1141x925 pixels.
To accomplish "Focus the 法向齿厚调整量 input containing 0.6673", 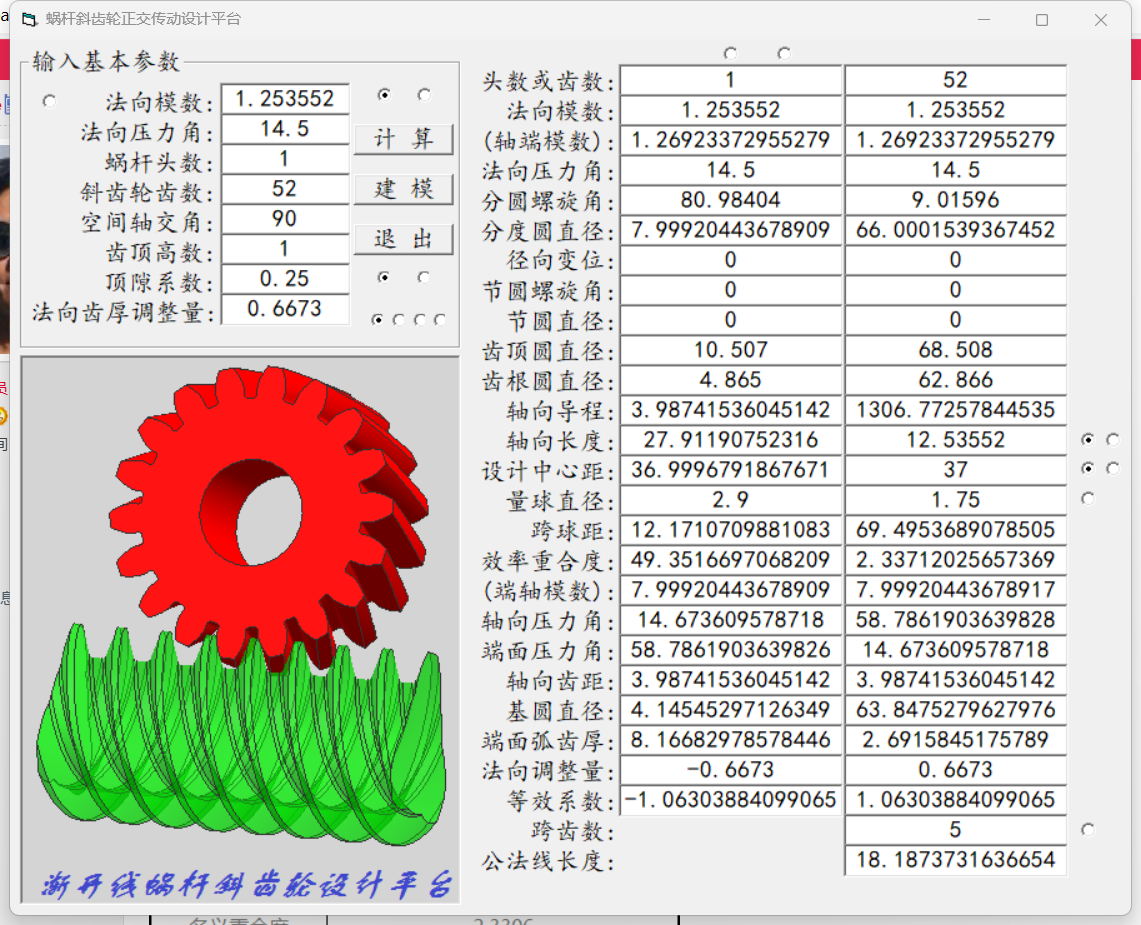I will click(x=285, y=309).
